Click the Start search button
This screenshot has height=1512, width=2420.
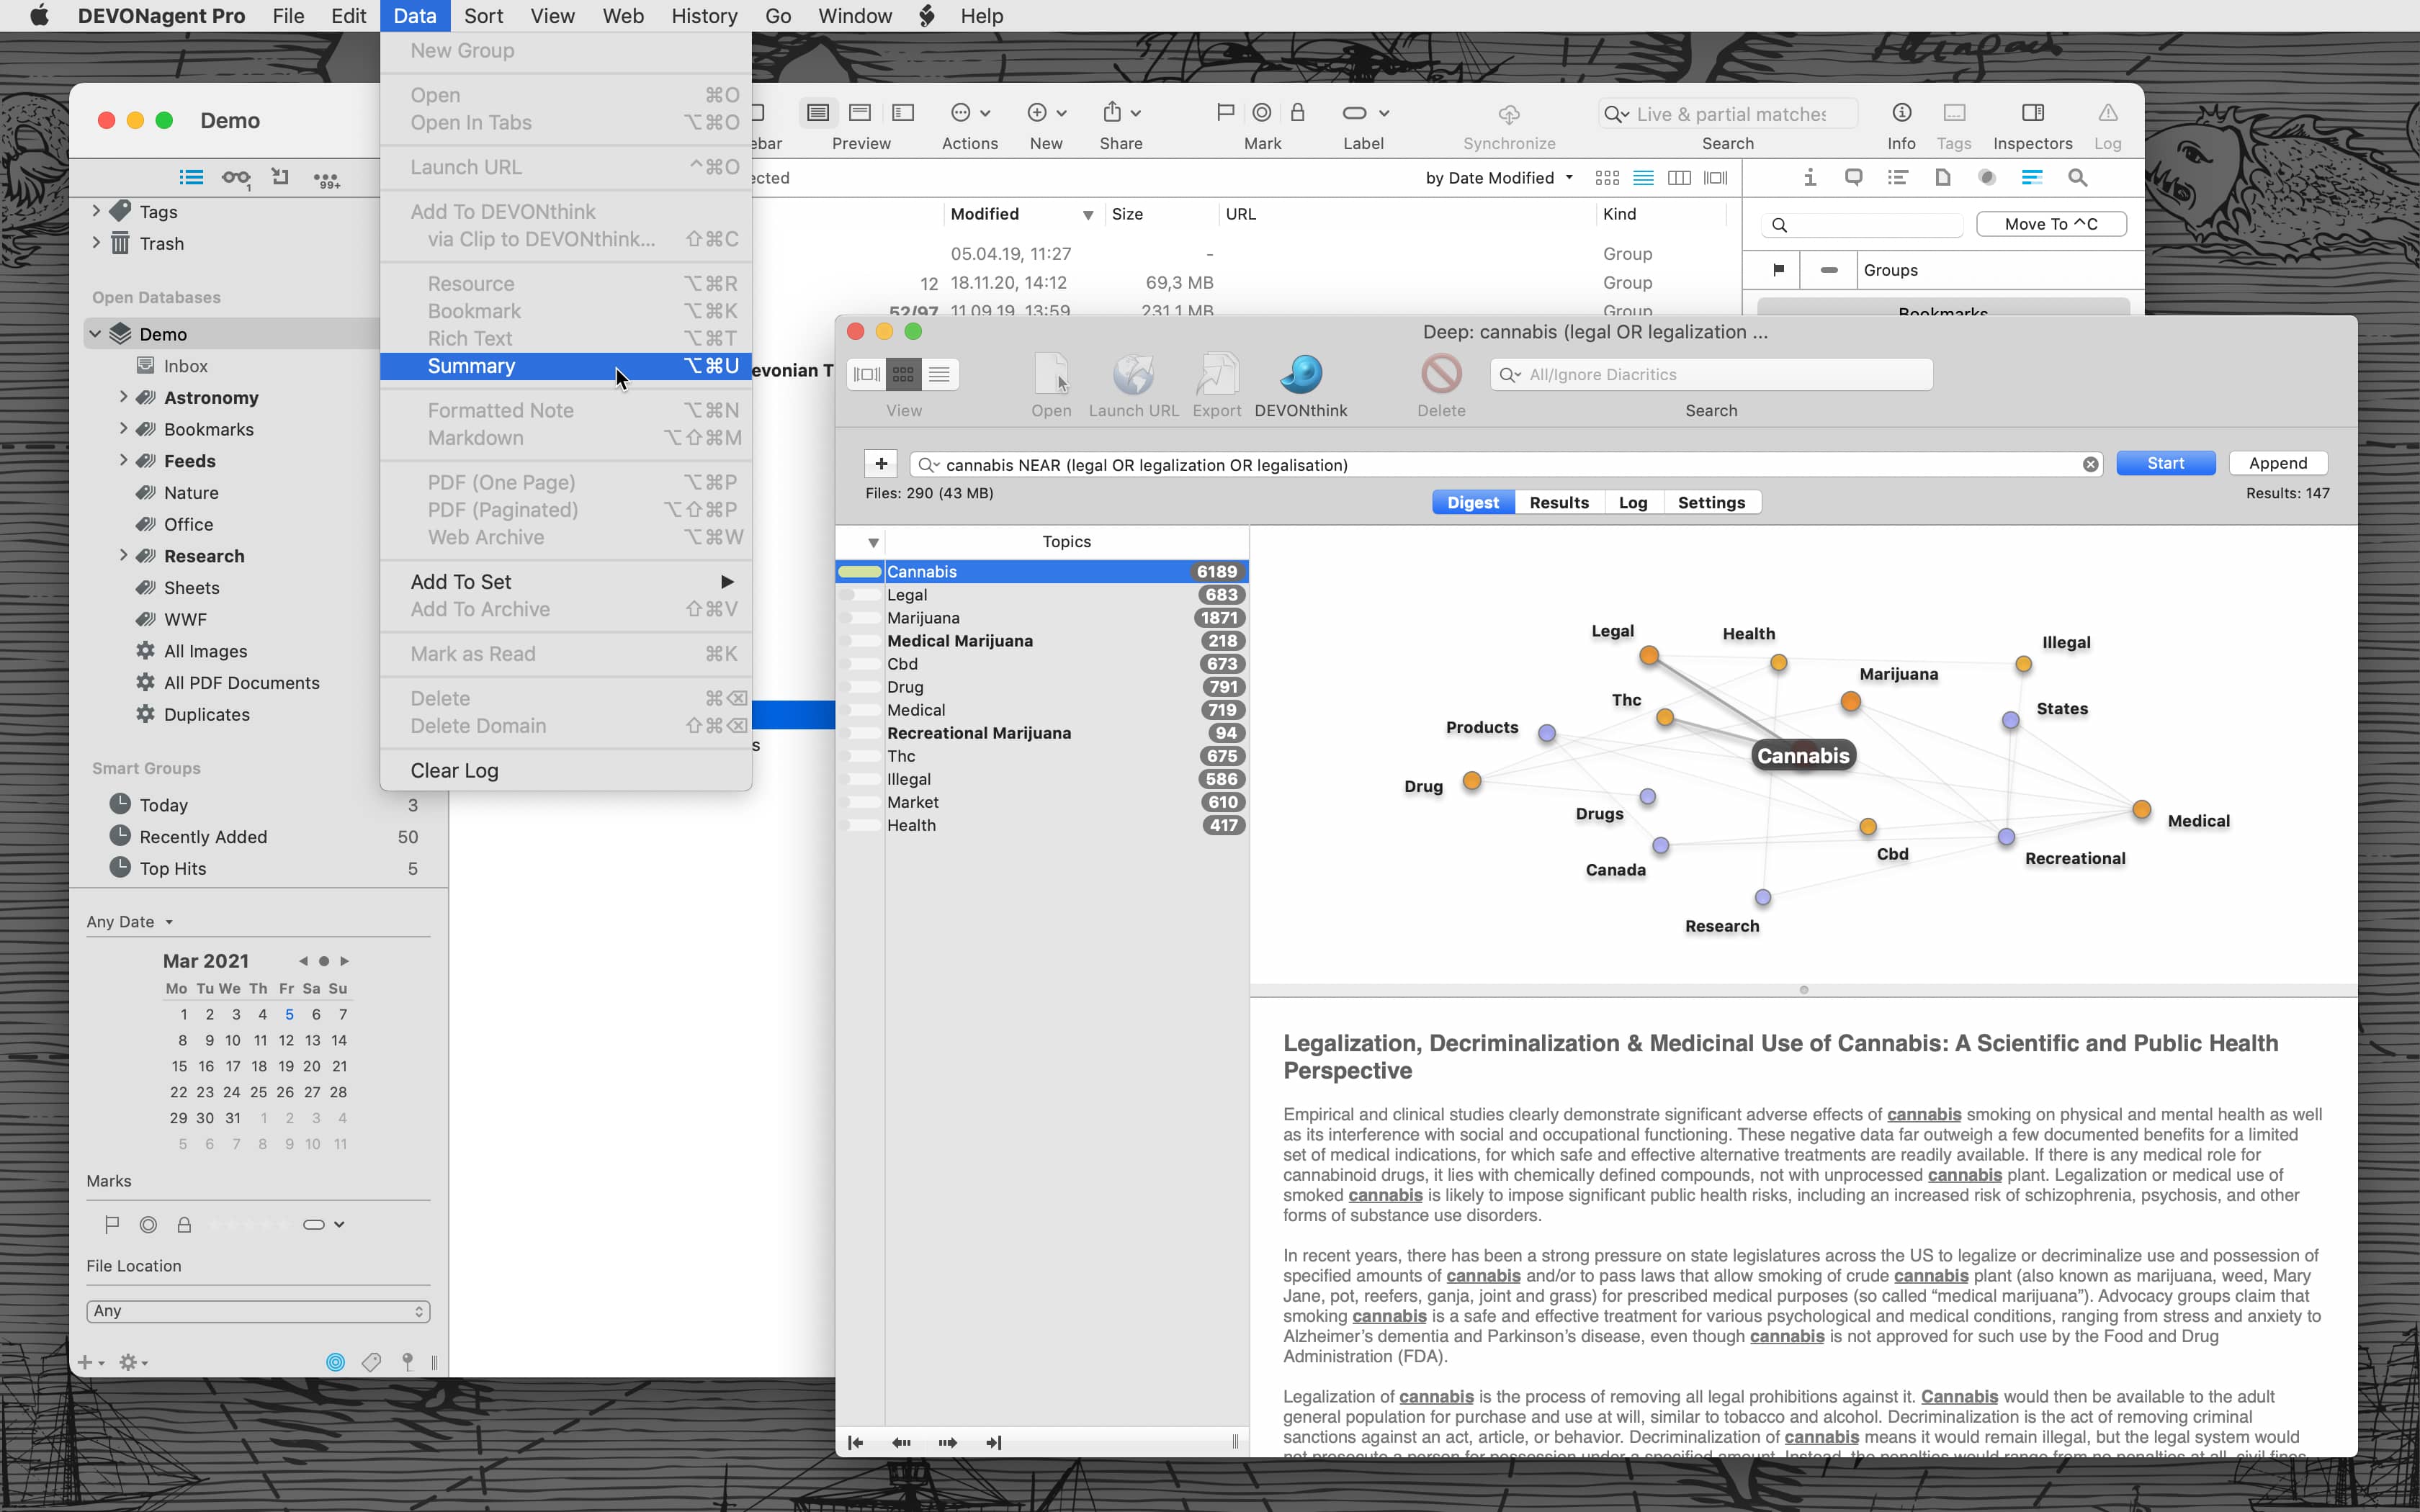[x=2166, y=463]
